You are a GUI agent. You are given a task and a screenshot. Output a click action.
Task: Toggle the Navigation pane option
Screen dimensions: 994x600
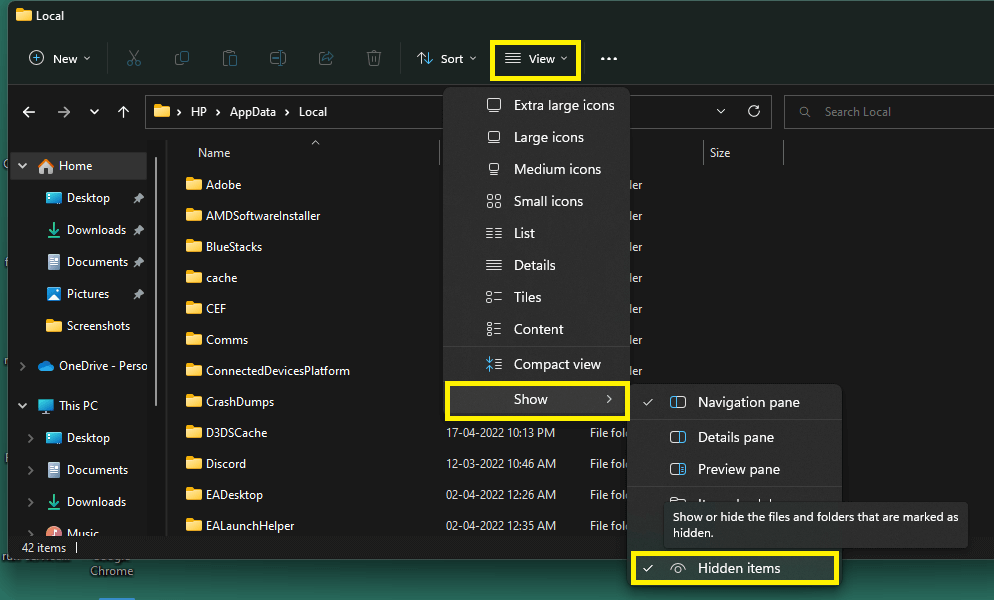748,402
